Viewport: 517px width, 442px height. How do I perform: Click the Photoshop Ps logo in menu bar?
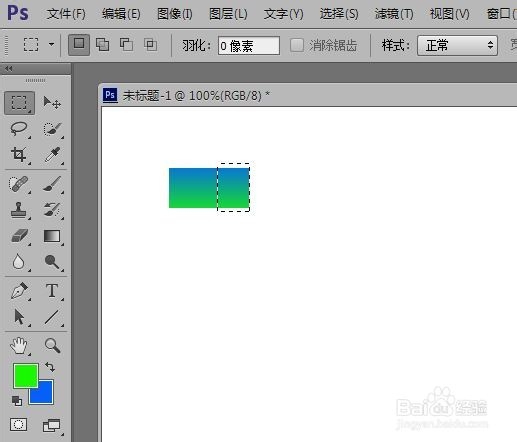pyautogui.click(x=18, y=13)
